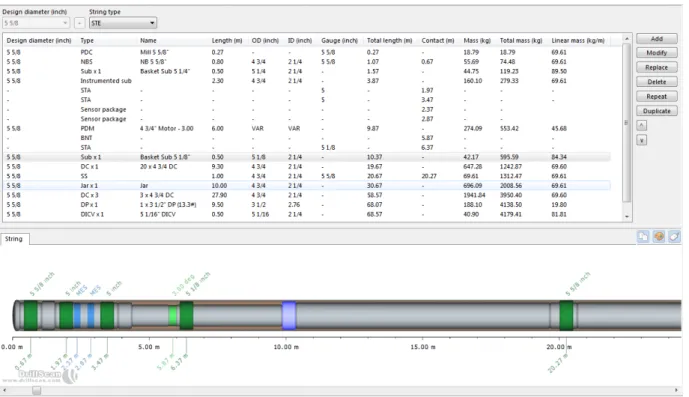Open the Design diameter dropdown

[36, 23]
